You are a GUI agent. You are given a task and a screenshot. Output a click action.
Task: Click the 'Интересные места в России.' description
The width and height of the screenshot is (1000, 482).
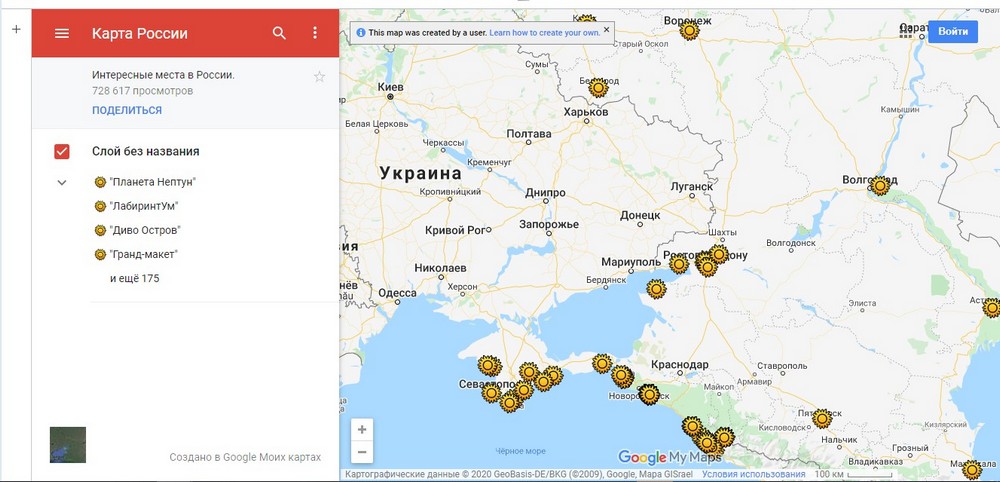(x=163, y=75)
